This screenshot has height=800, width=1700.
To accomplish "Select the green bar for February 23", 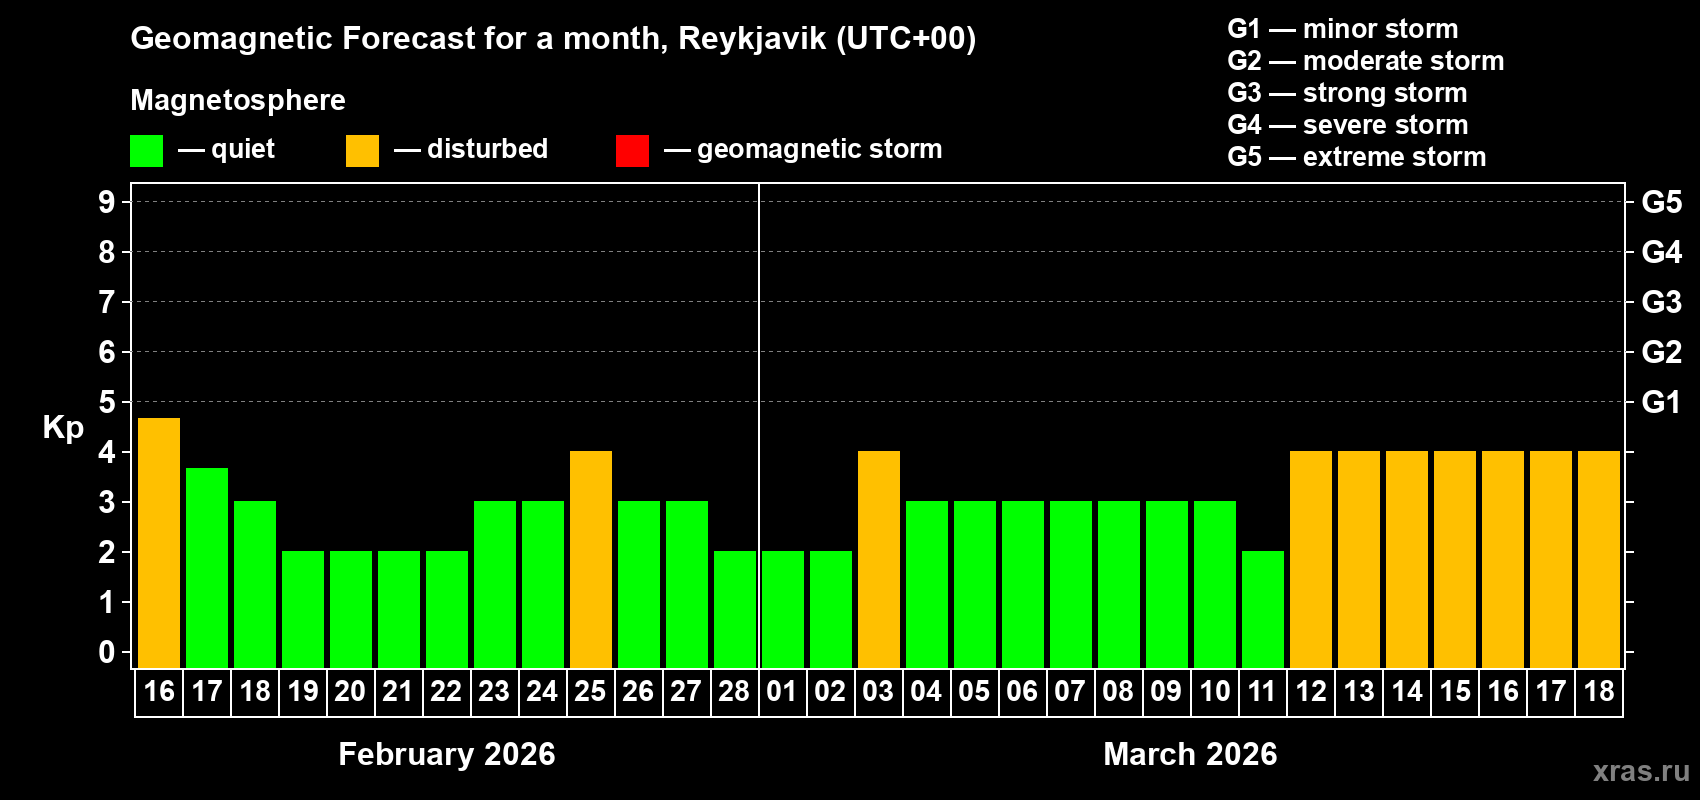I will 495,585.
